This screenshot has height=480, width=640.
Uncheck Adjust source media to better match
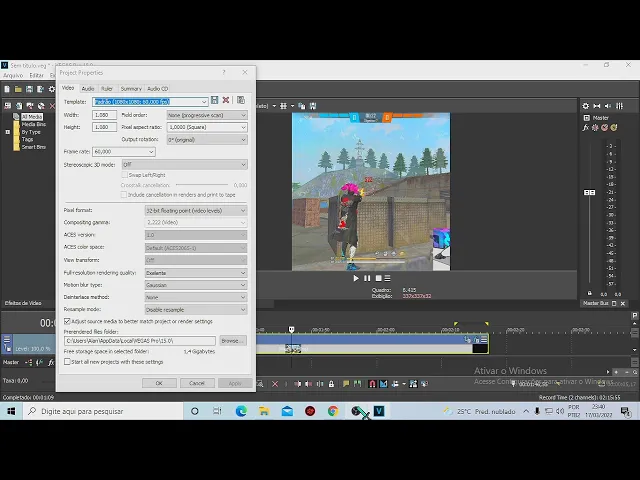tap(67, 321)
